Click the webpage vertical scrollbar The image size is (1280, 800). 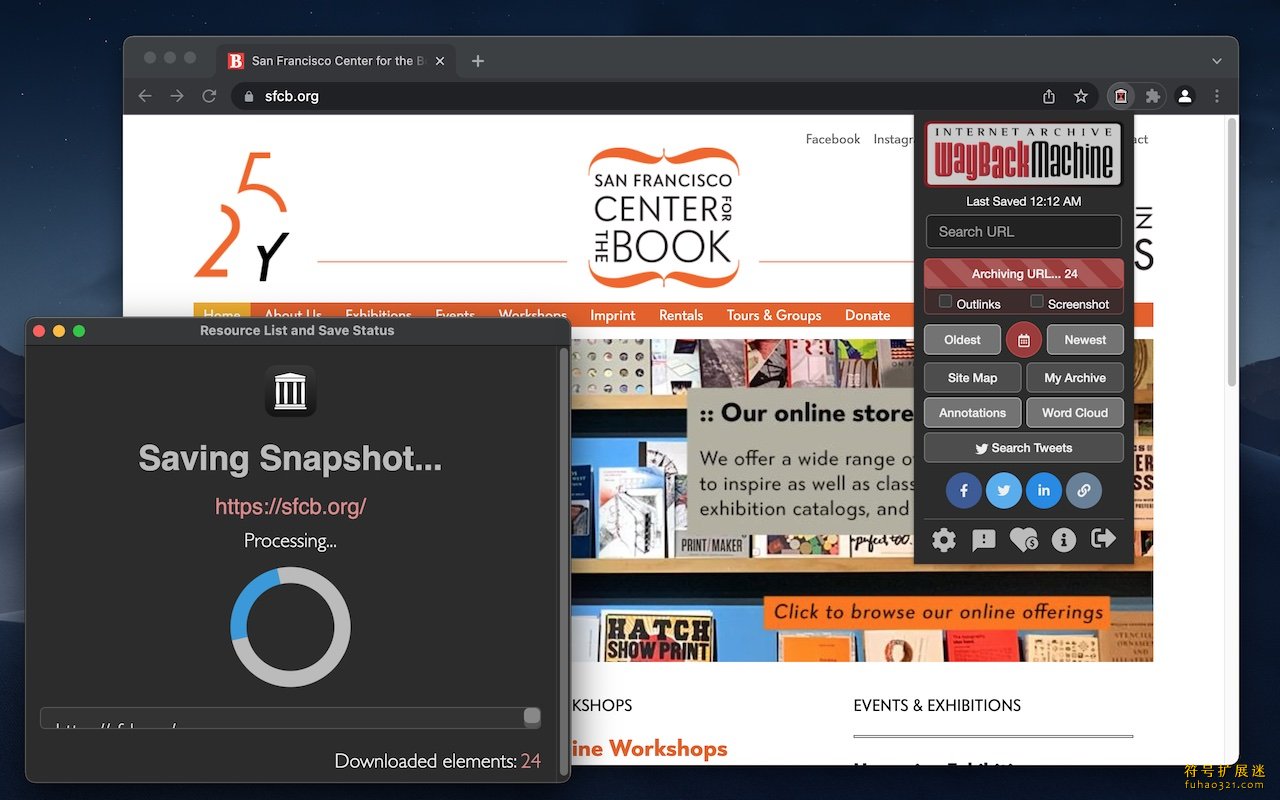tap(1231, 250)
